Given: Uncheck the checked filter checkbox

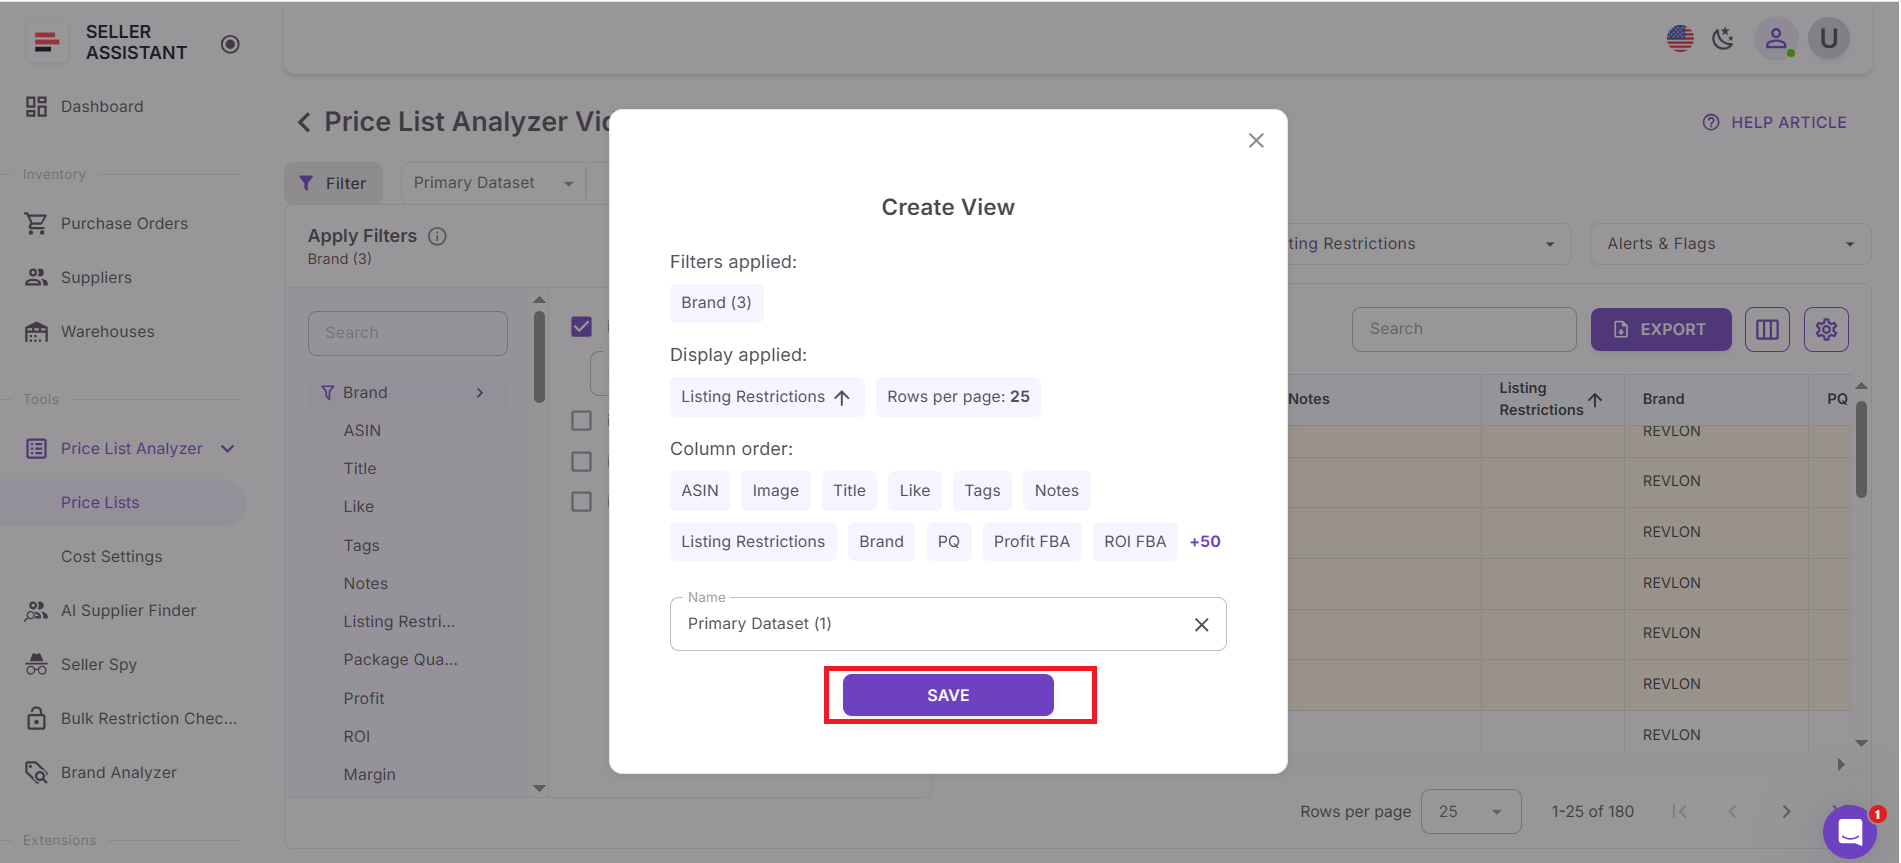Looking at the screenshot, I should click(x=581, y=327).
